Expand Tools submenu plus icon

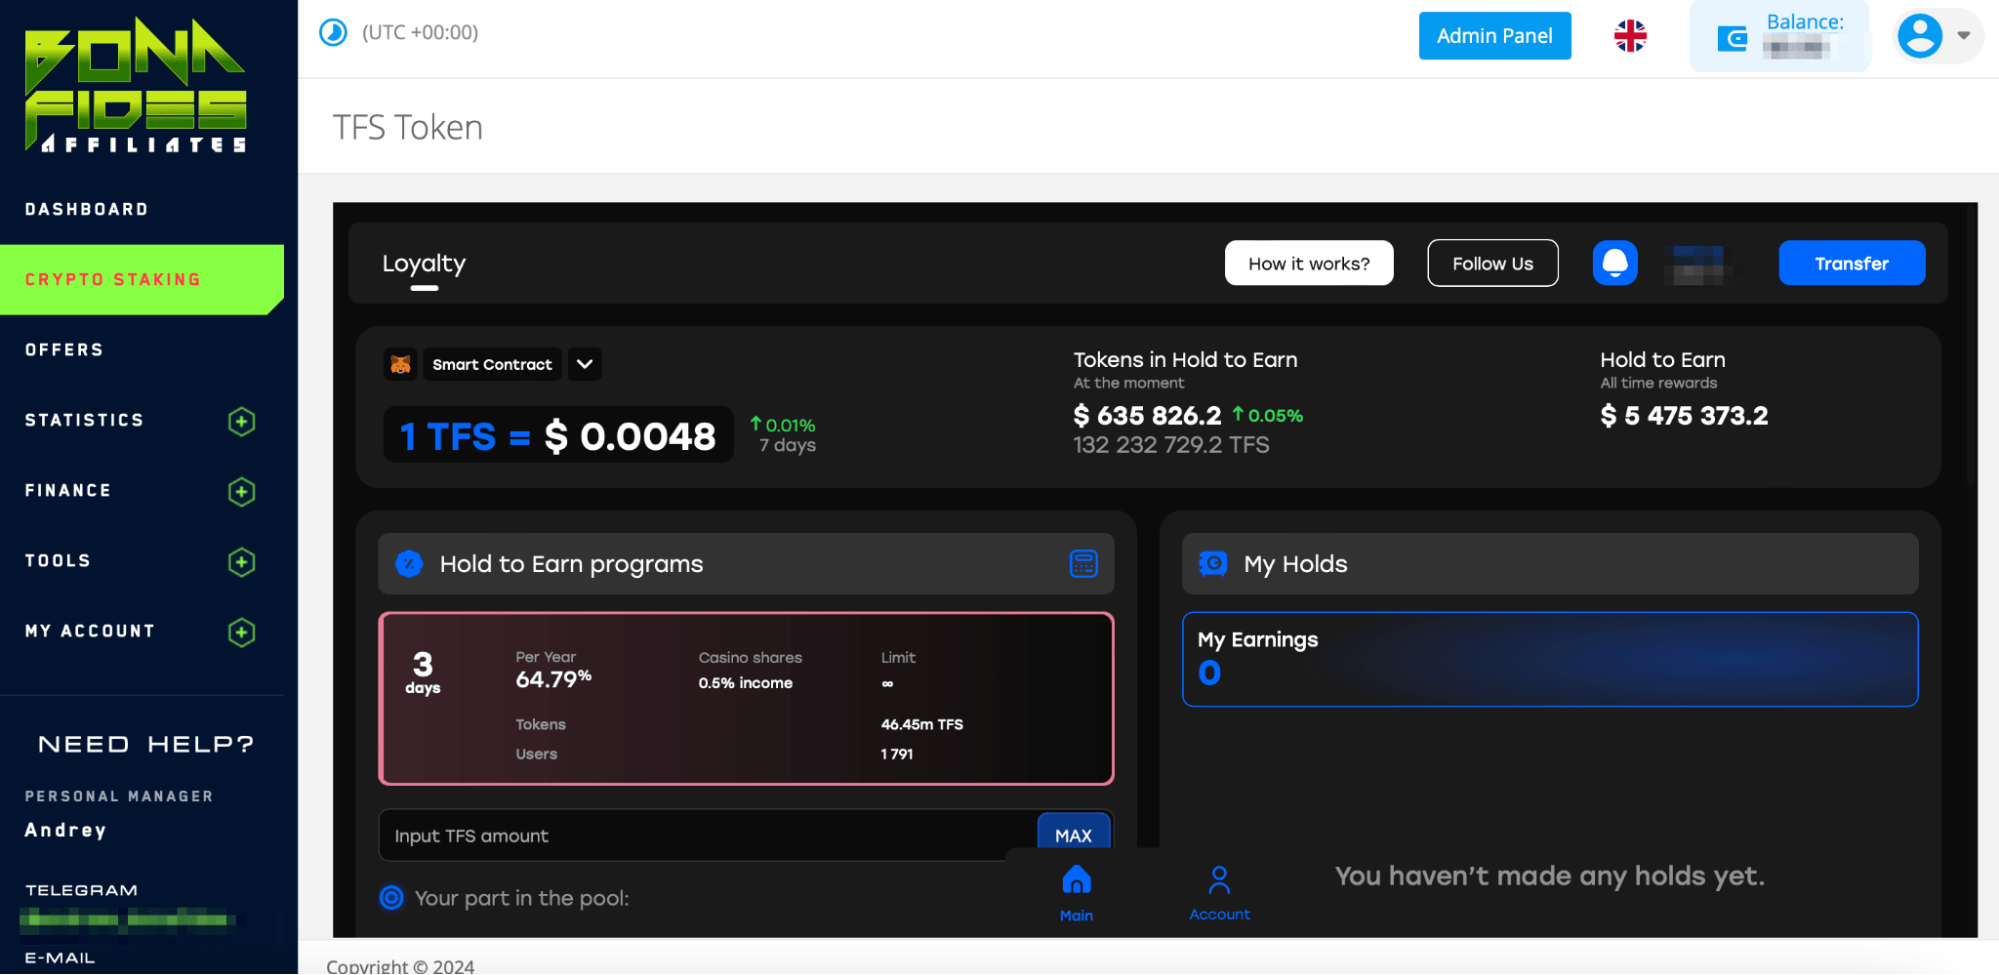(241, 562)
